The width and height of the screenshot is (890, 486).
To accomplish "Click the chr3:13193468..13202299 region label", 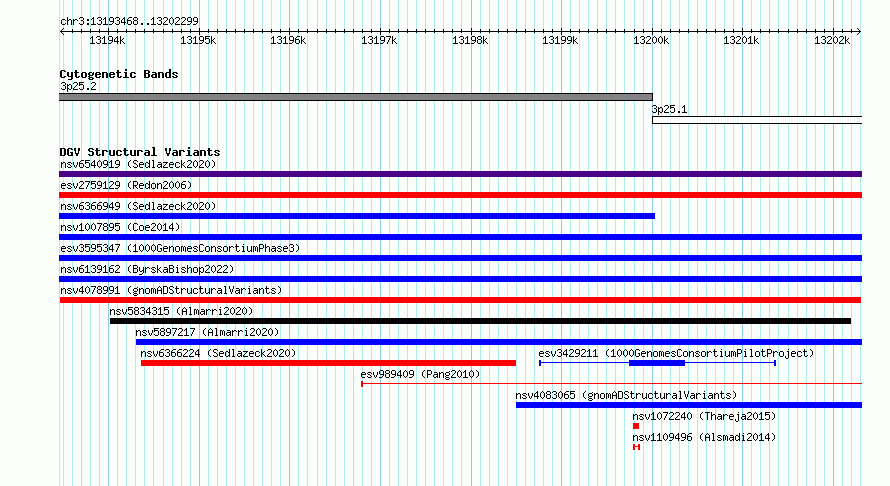I will click(x=129, y=21).
